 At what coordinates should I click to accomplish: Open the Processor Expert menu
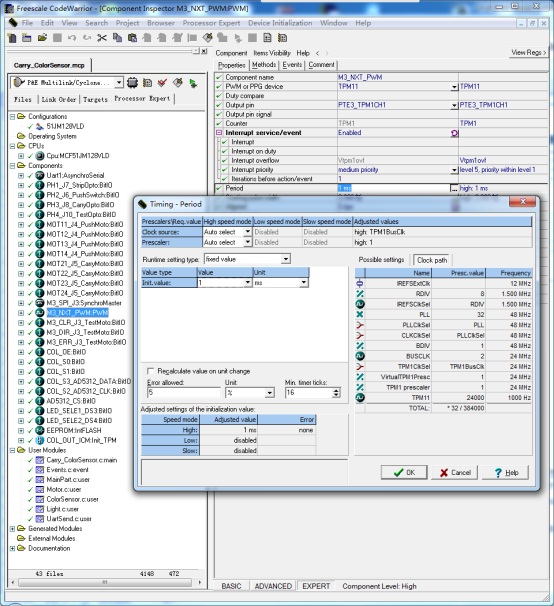coord(211,23)
